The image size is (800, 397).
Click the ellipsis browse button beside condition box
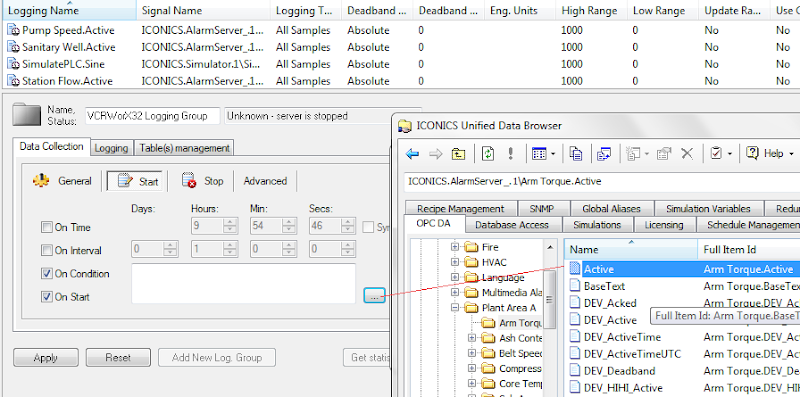click(x=374, y=295)
